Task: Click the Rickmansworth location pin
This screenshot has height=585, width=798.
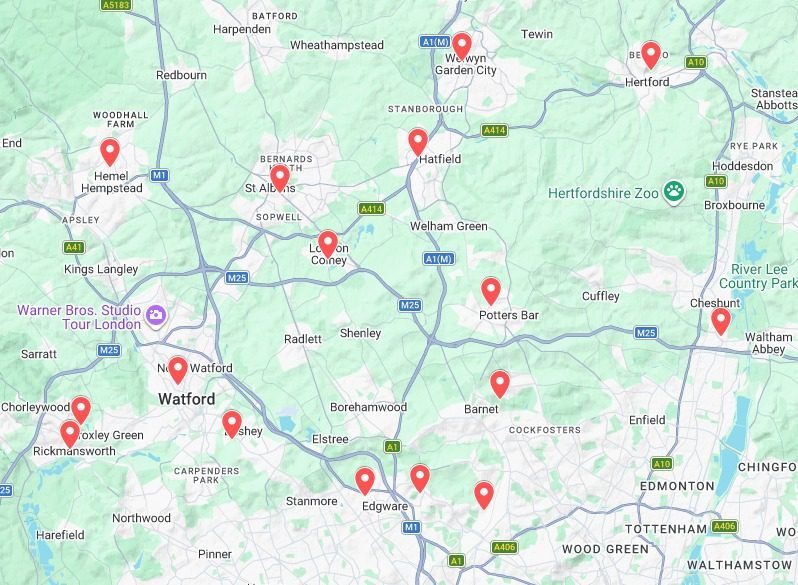Action: [x=70, y=434]
